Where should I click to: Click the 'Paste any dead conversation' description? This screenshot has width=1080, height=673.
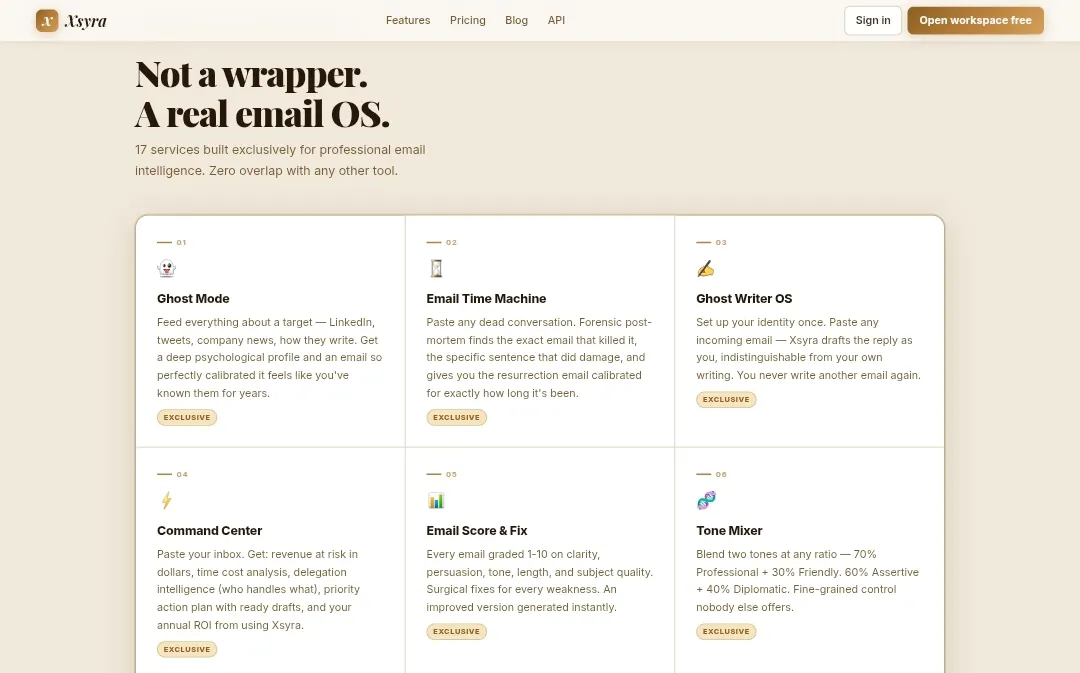point(539,358)
